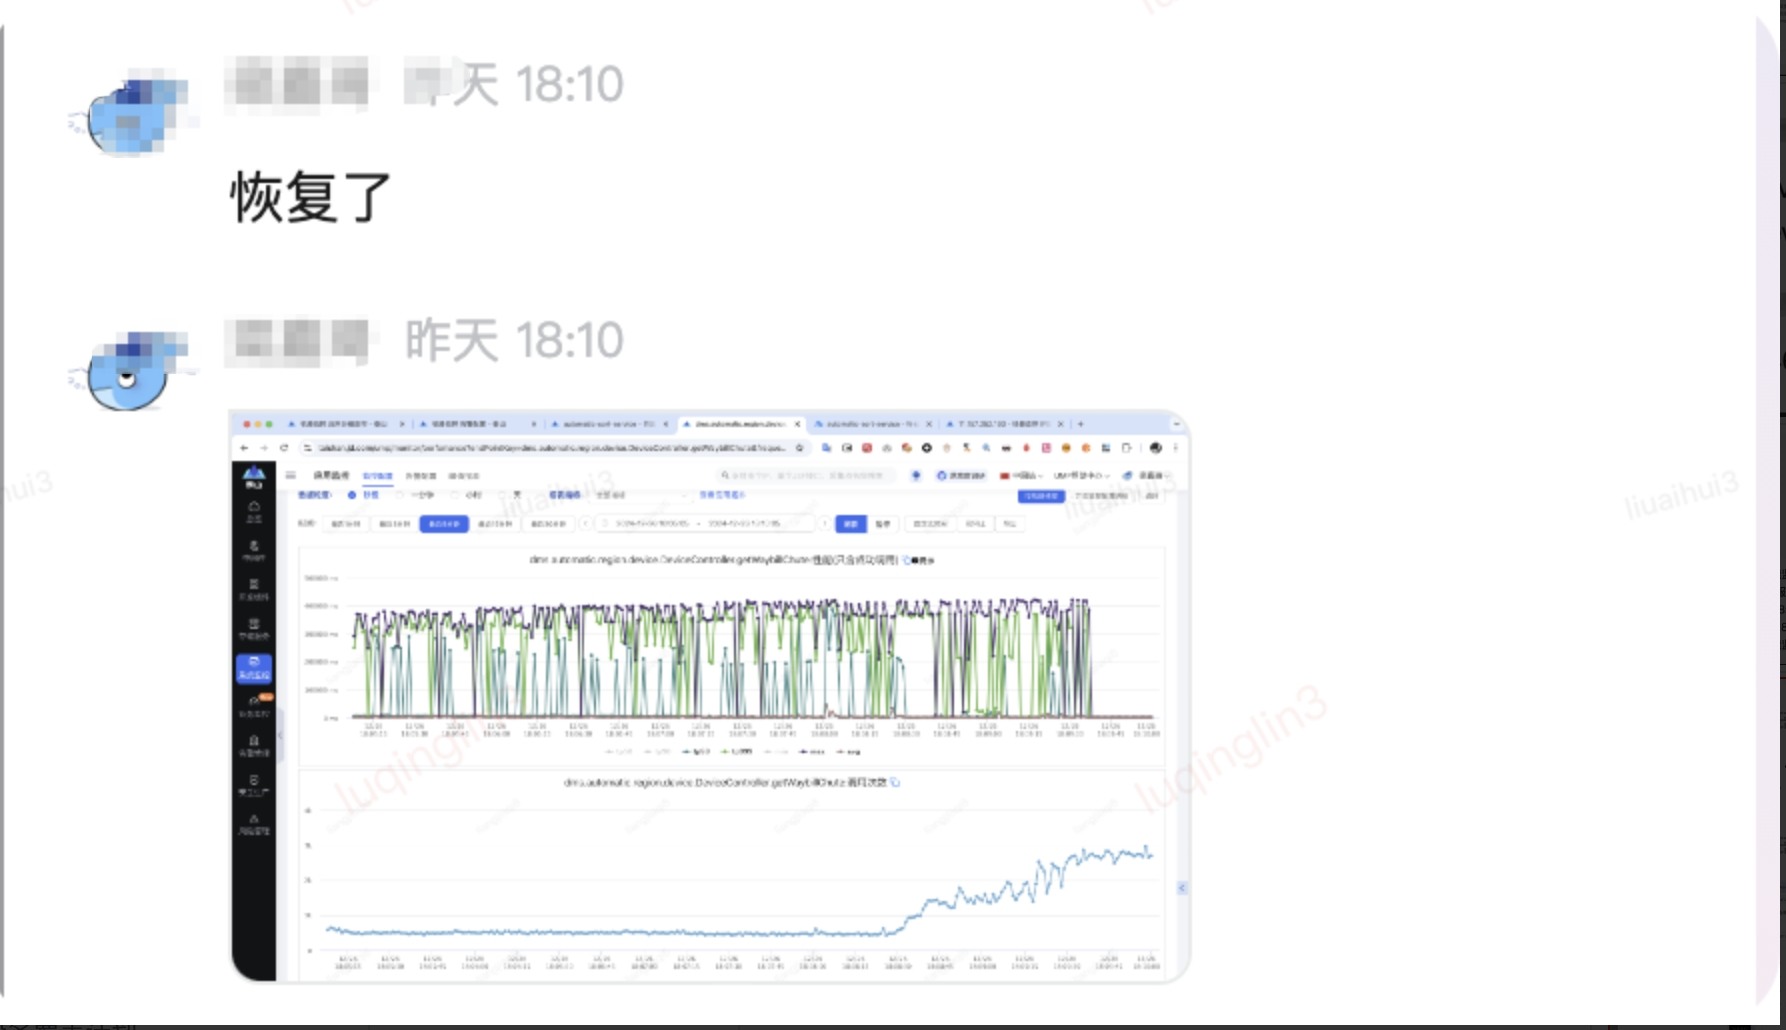The width and height of the screenshot is (1786, 1030).
Task: Click the blurred sender name above the screenshot
Action: (297, 340)
